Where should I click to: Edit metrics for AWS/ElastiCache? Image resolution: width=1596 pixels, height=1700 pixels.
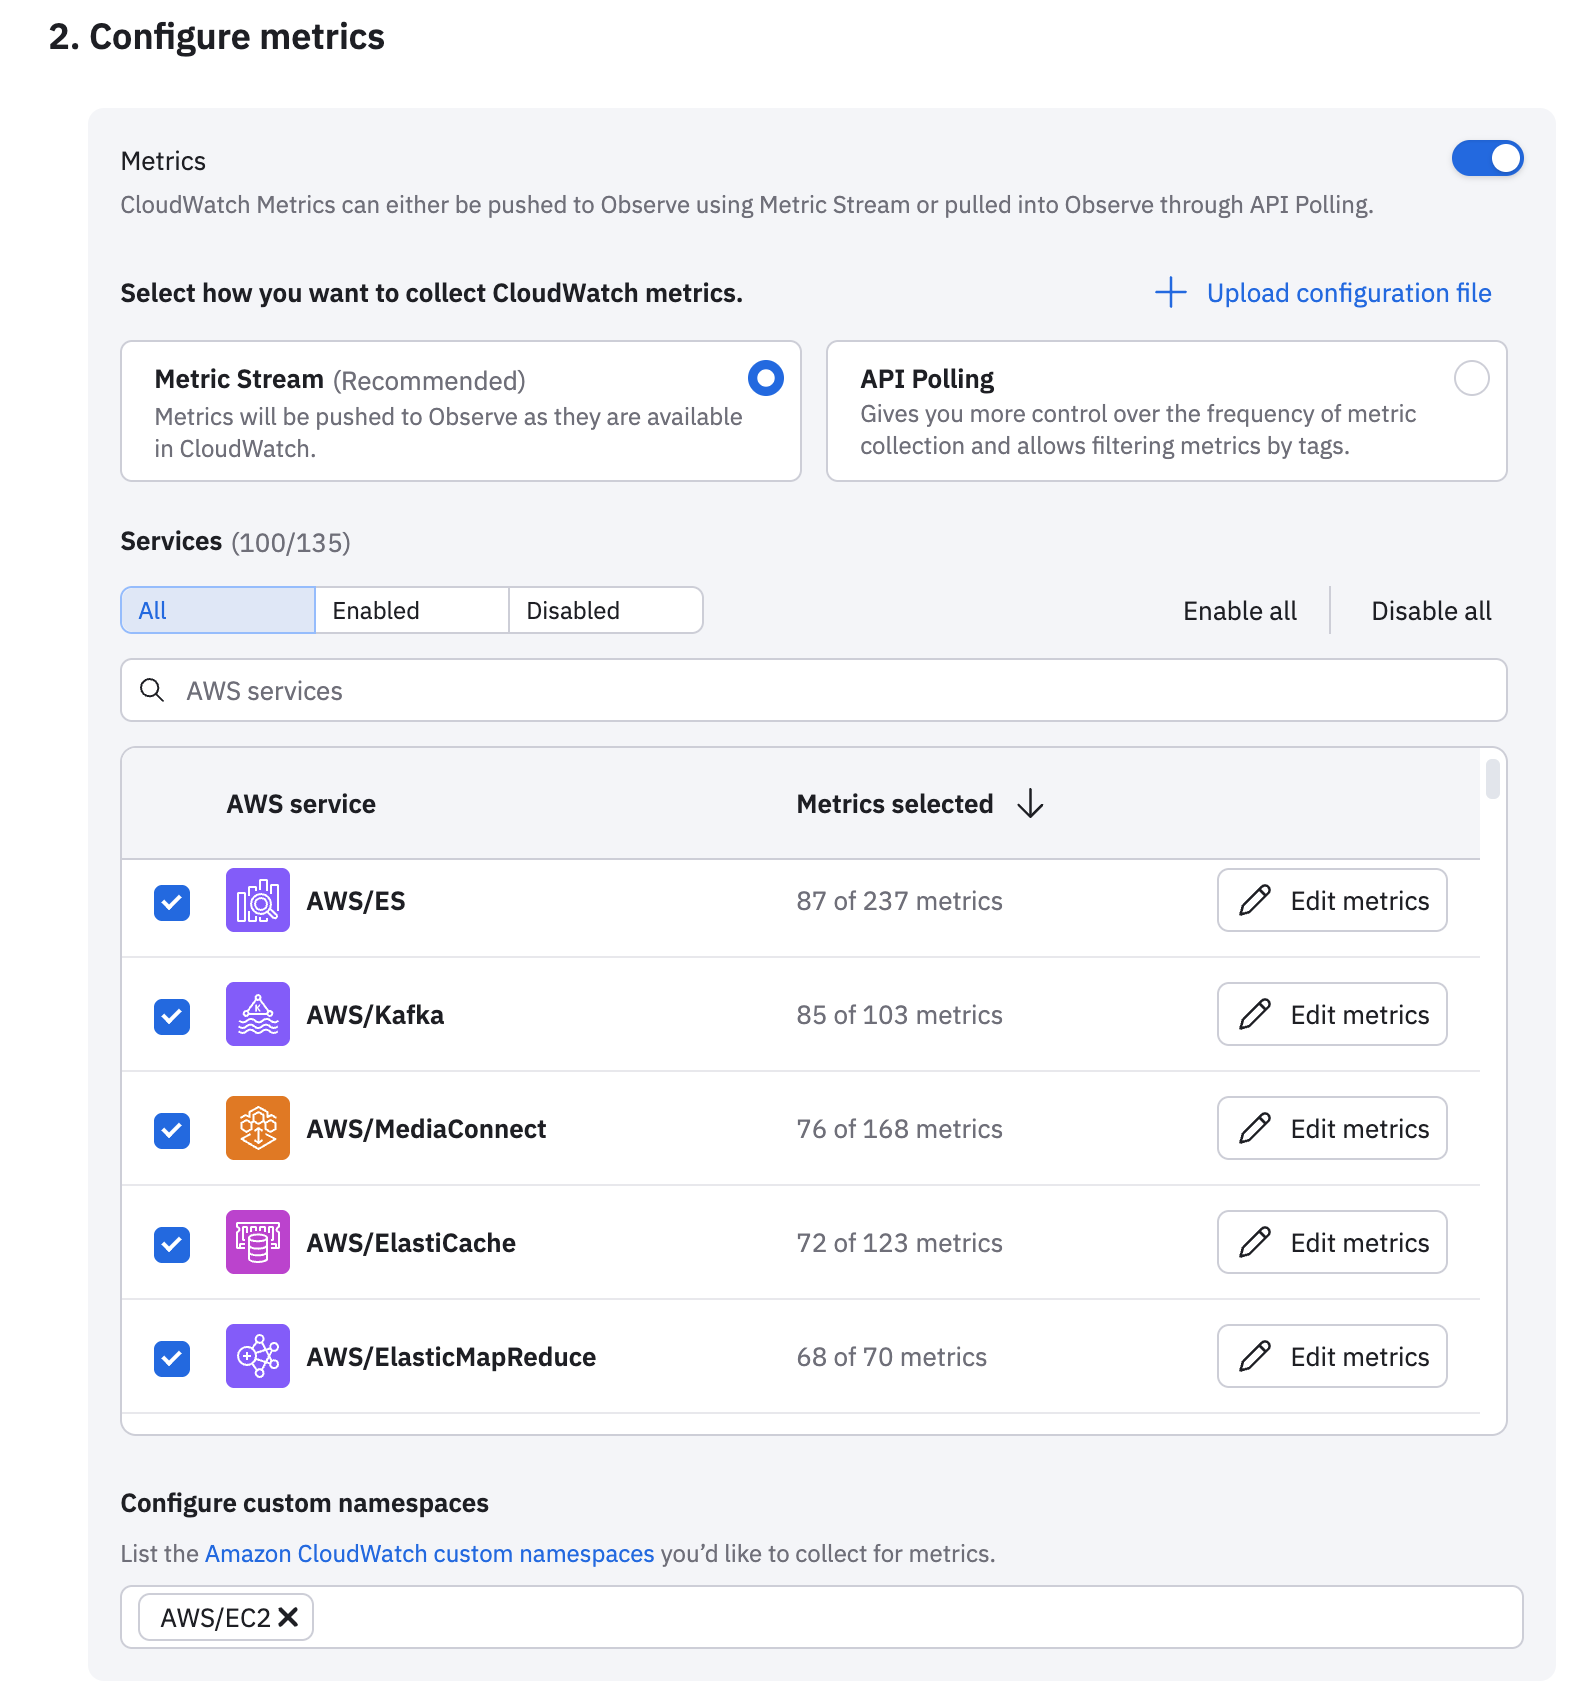[1332, 1242]
